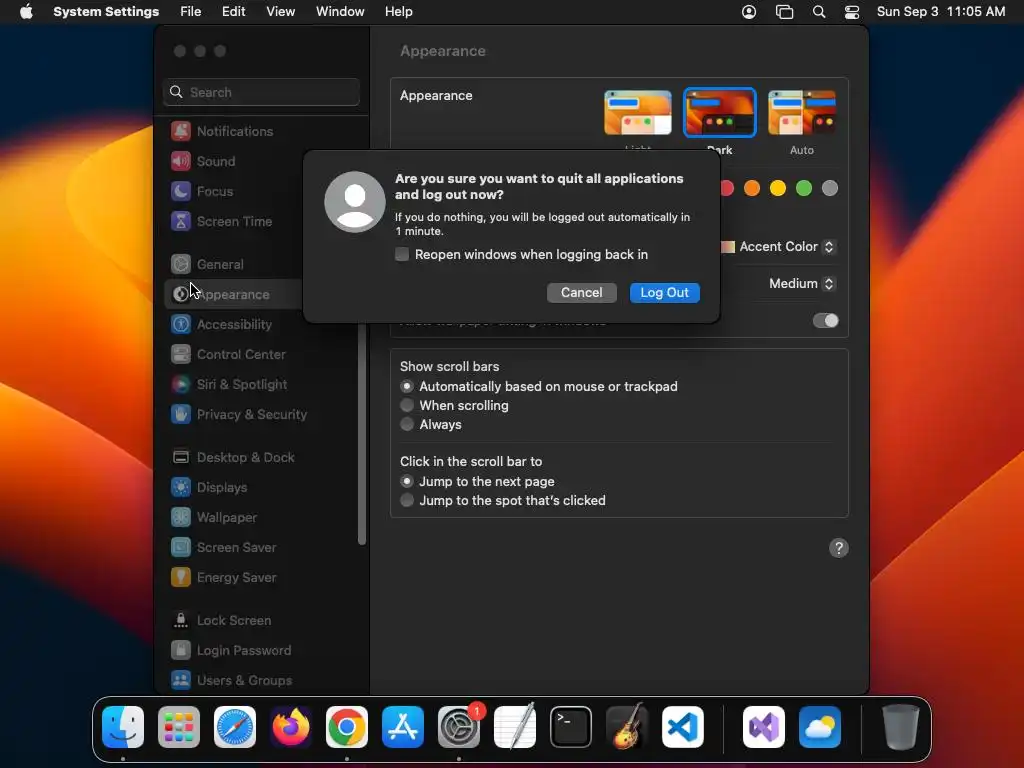Toggle the wallpaper tinting switch
This screenshot has height=768, width=1024.
(825, 321)
